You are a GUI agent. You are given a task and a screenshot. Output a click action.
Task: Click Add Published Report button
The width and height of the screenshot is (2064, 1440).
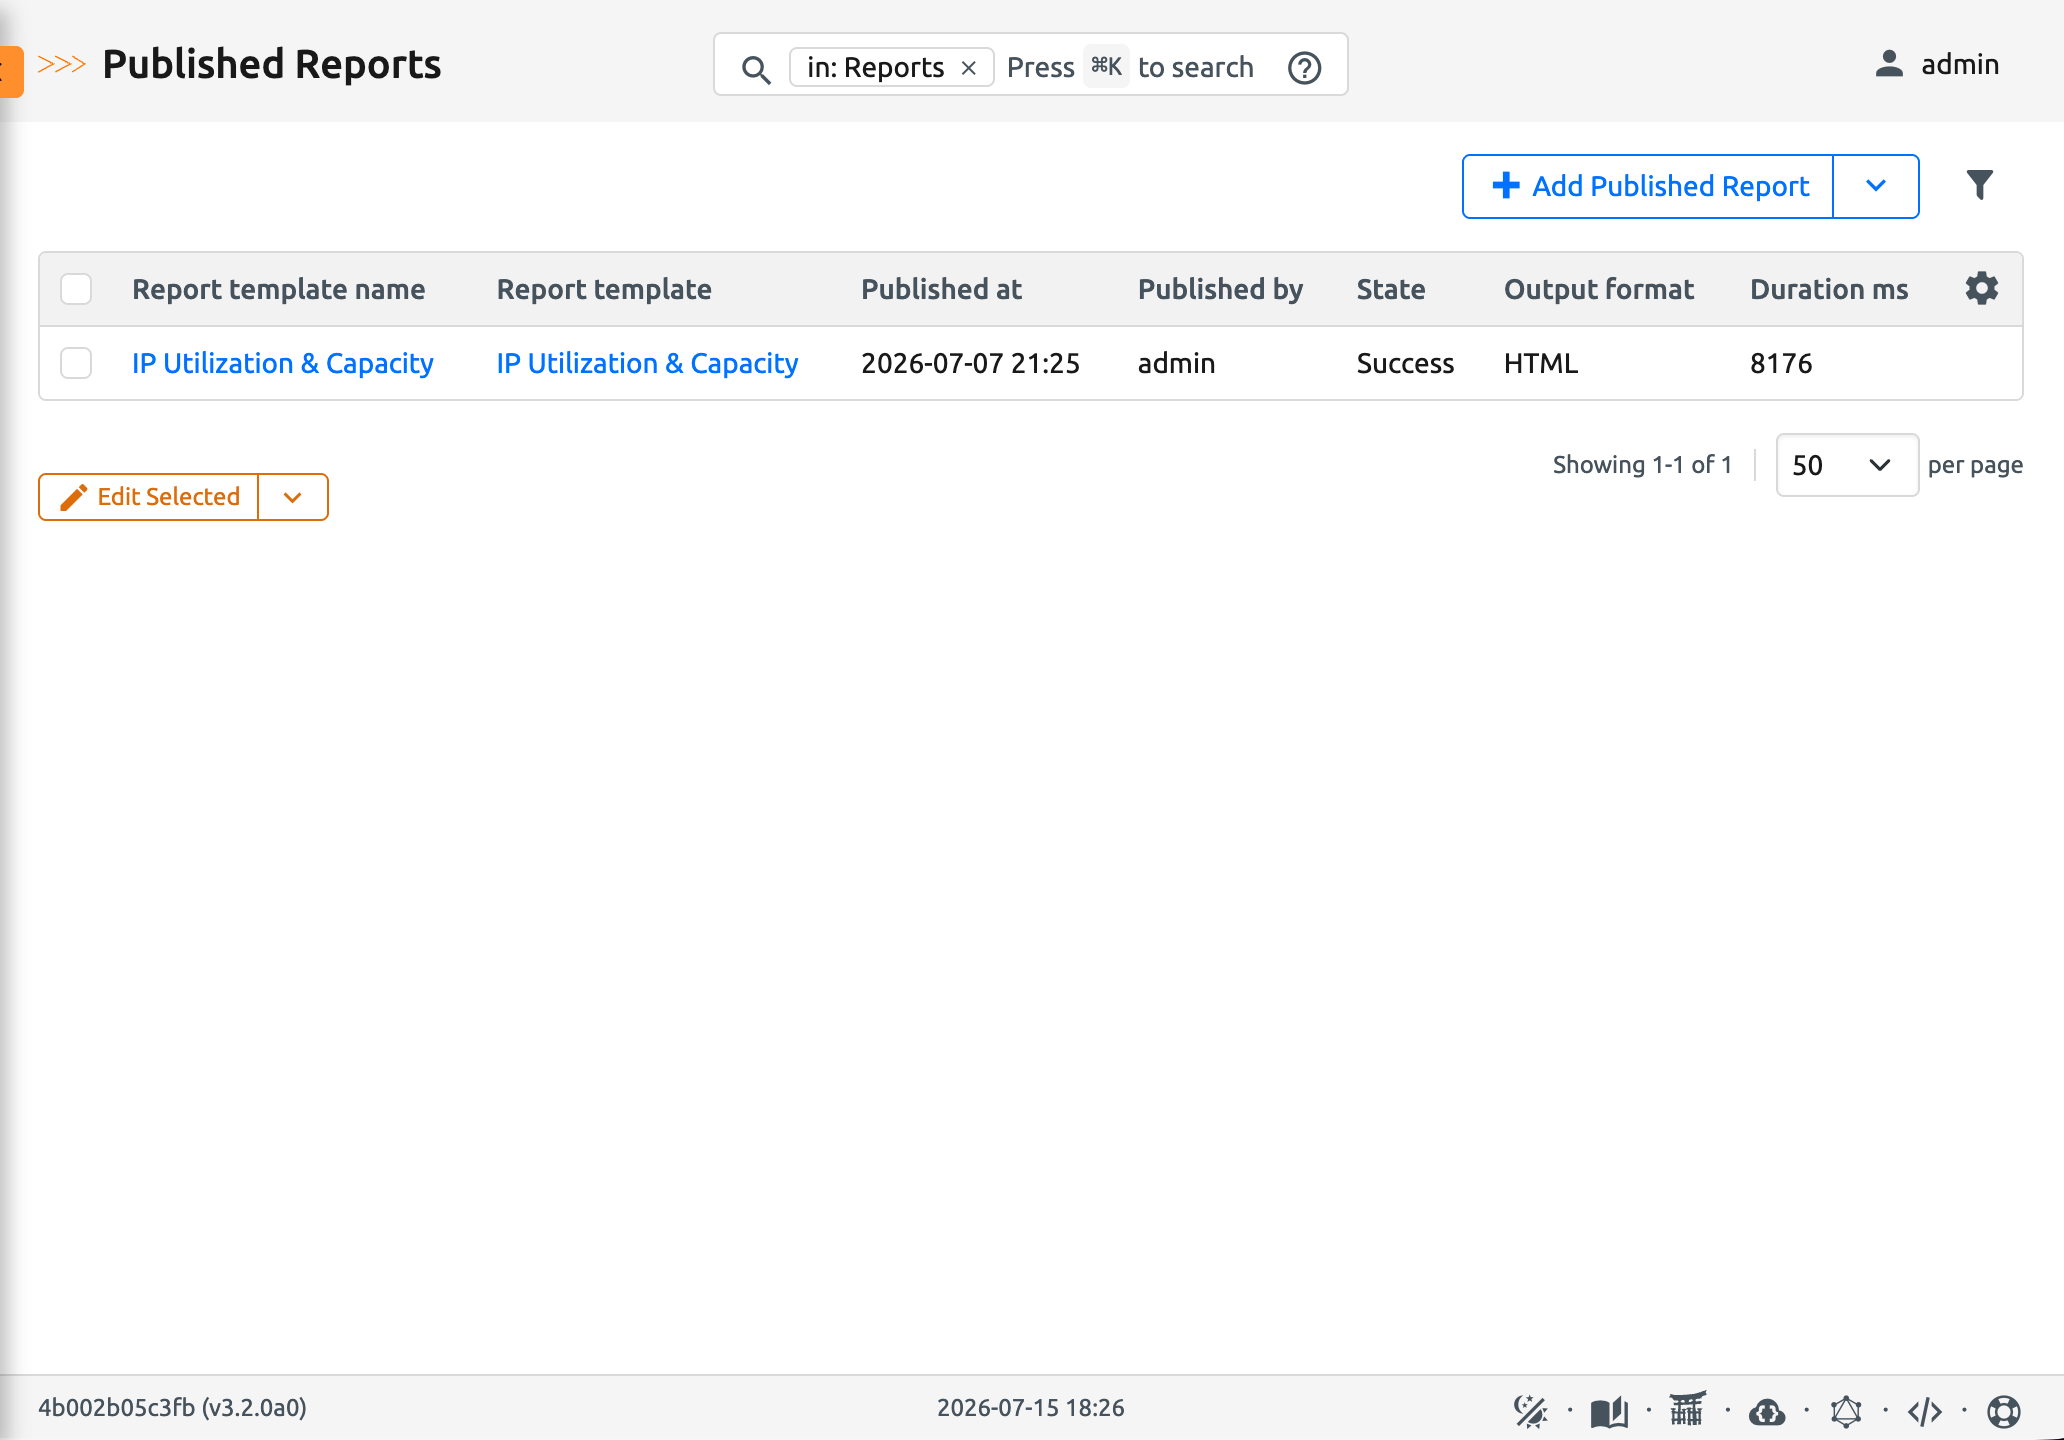1648,186
